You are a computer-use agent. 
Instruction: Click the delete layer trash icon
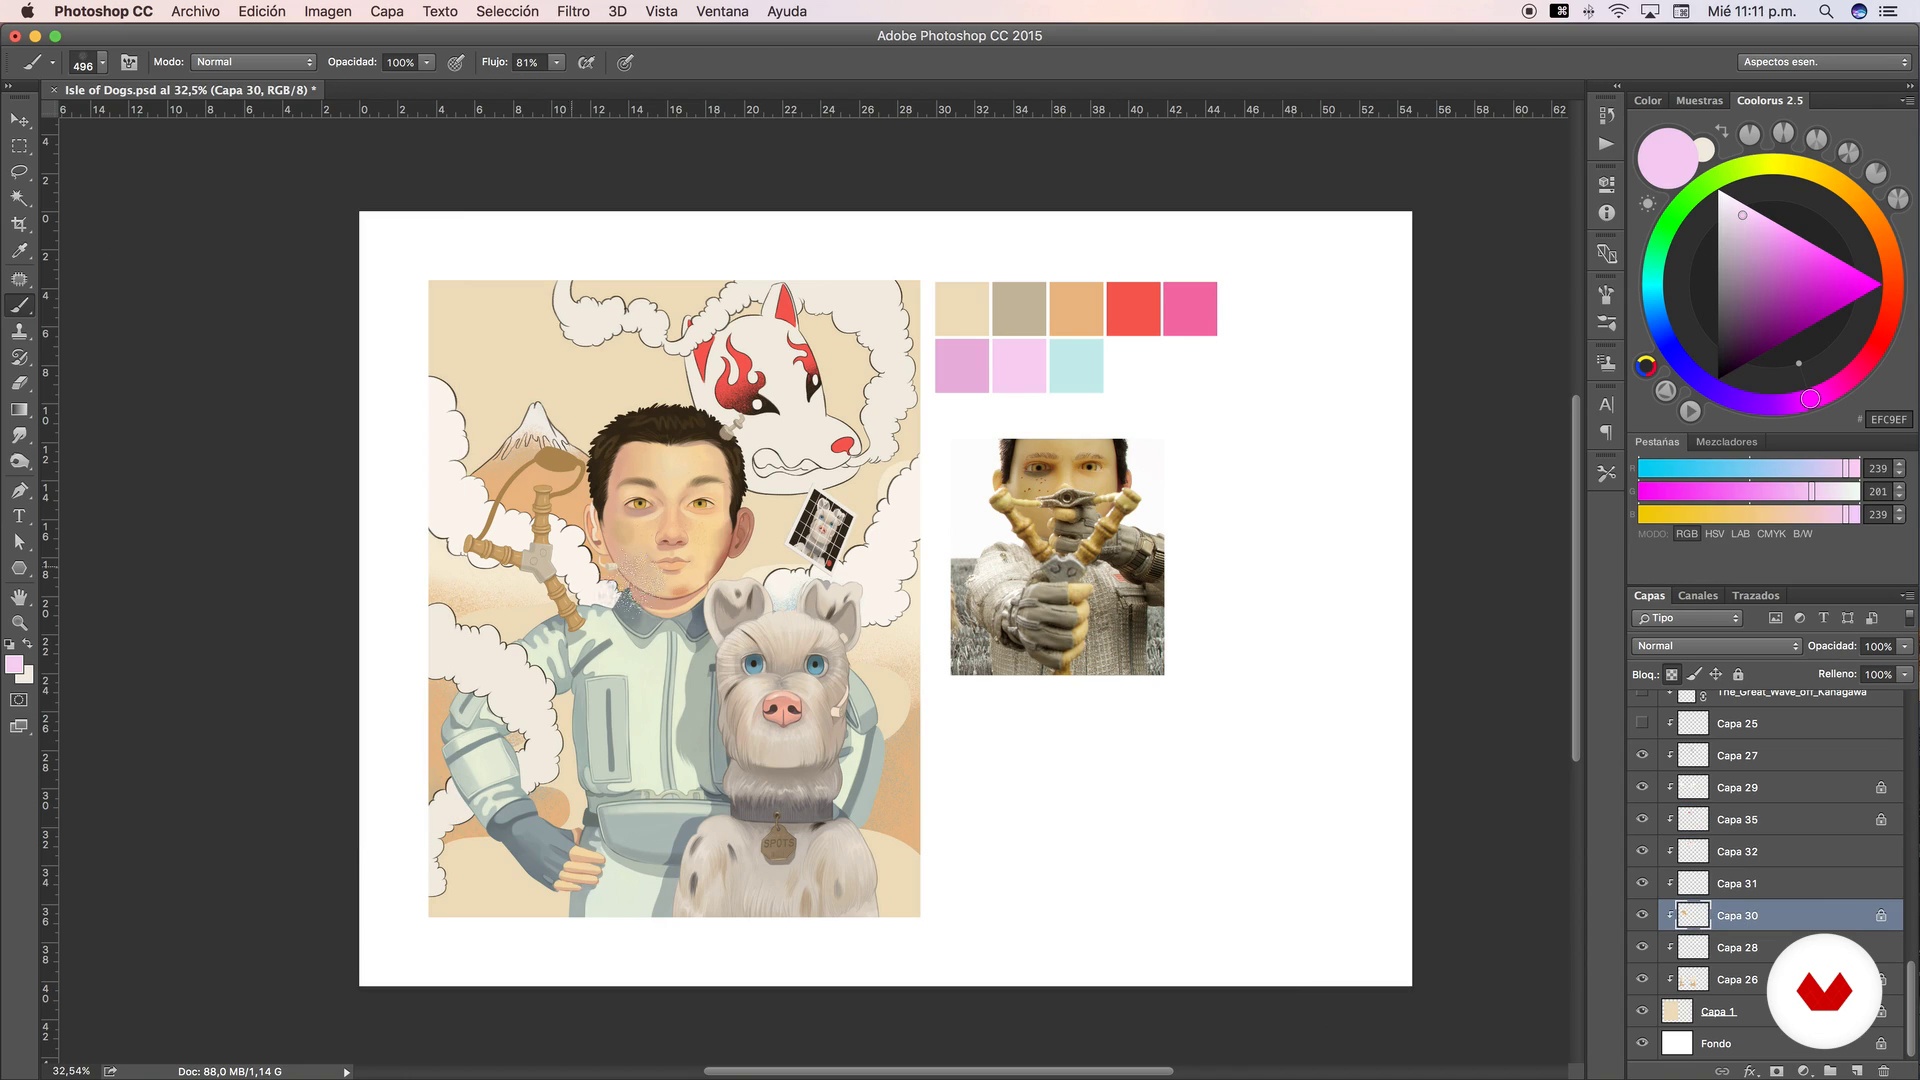point(1883,1071)
